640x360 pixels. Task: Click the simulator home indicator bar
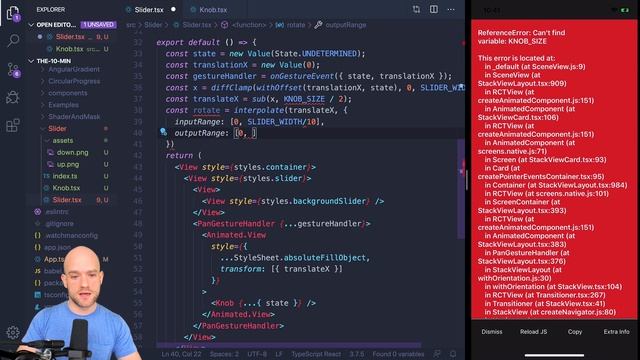pos(554,355)
